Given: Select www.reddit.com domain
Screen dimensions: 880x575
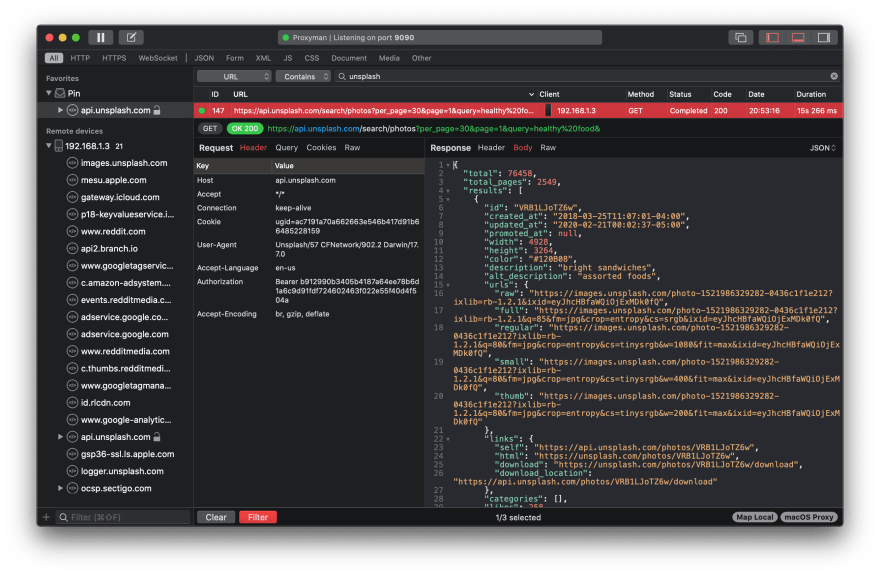Looking at the screenshot, I should click(113, 231).
